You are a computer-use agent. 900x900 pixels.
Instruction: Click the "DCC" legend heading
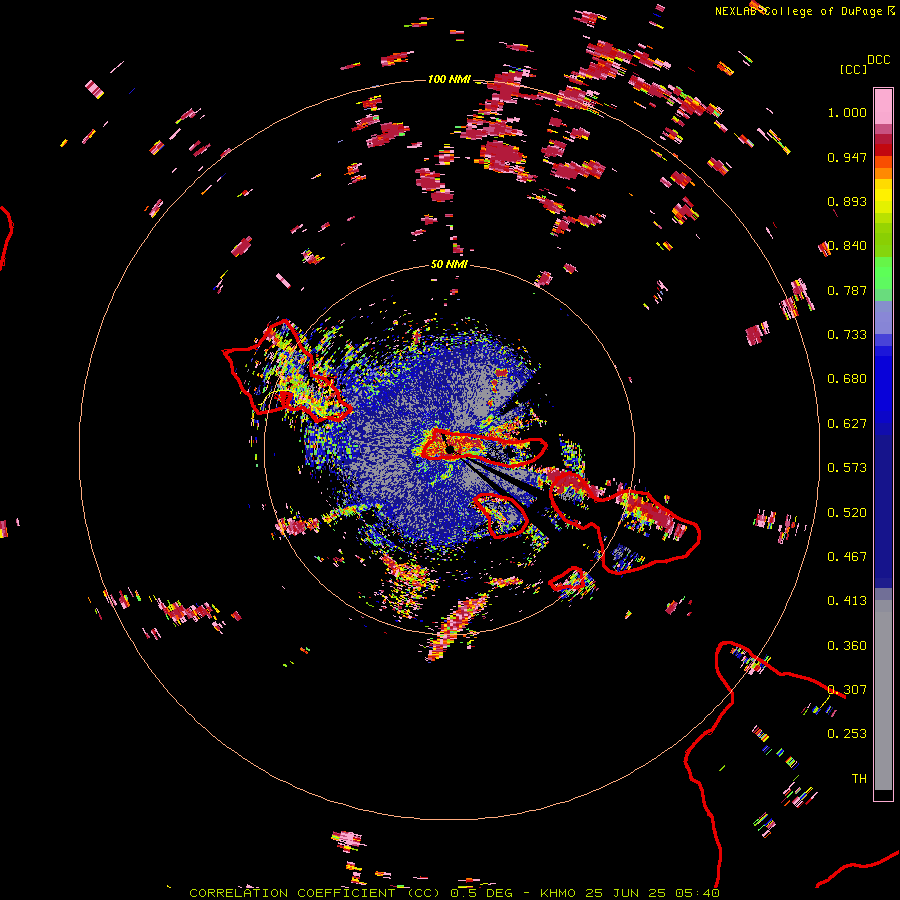(x=879, y=60)
